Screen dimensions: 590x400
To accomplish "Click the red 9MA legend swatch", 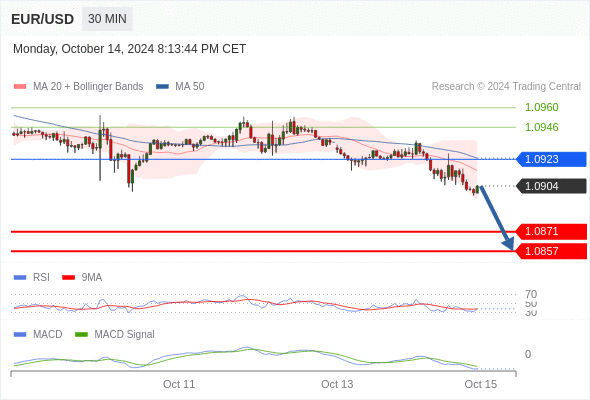I will click(x=68, y=278).
